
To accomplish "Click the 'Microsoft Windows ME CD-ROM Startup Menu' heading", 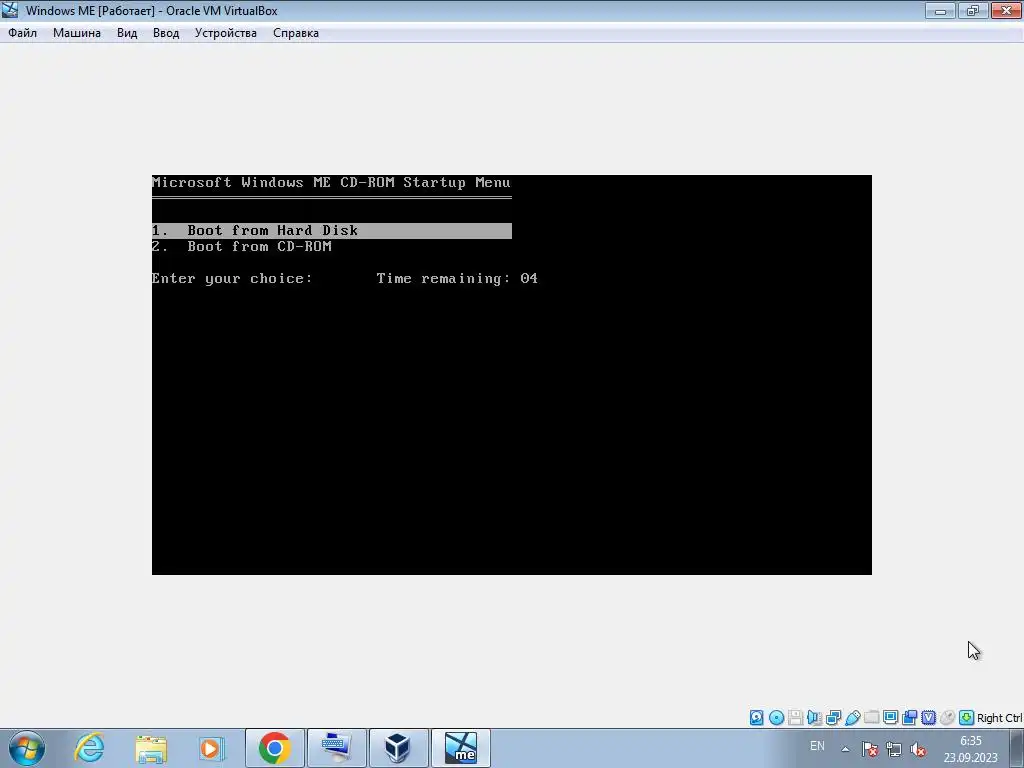I will [x=331, y=182].
